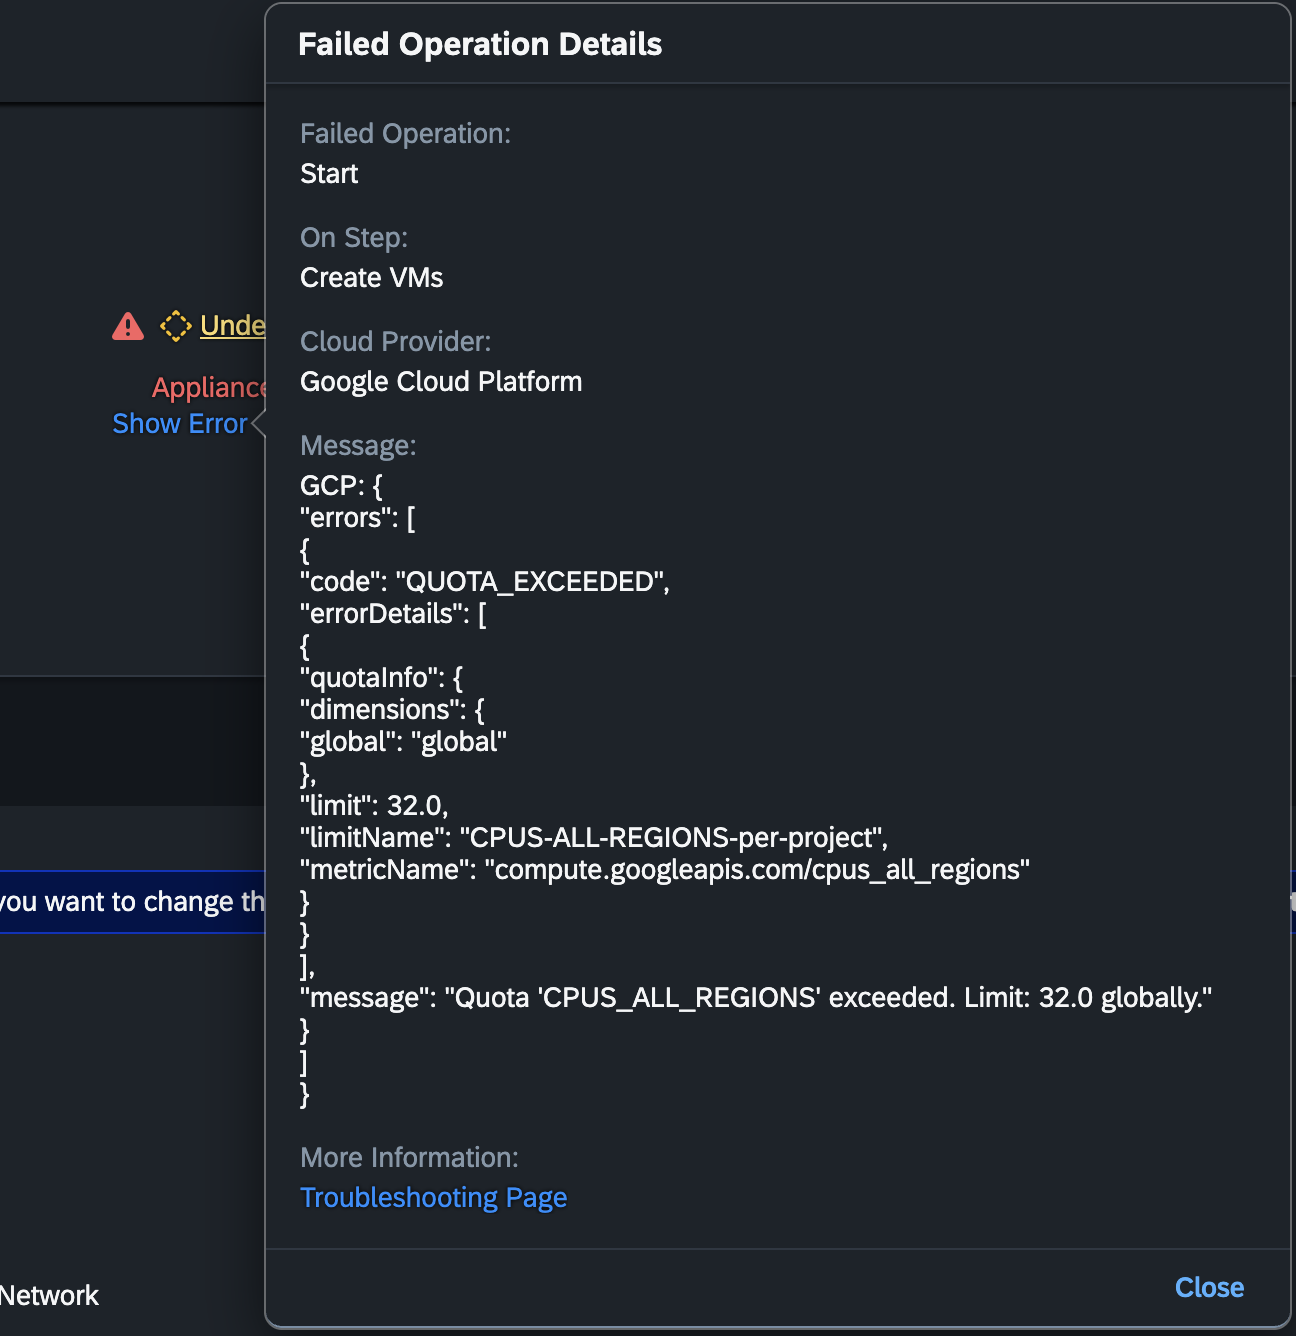
Task: Open the Troubleshooting Page link
Action: click(433, 1197)
